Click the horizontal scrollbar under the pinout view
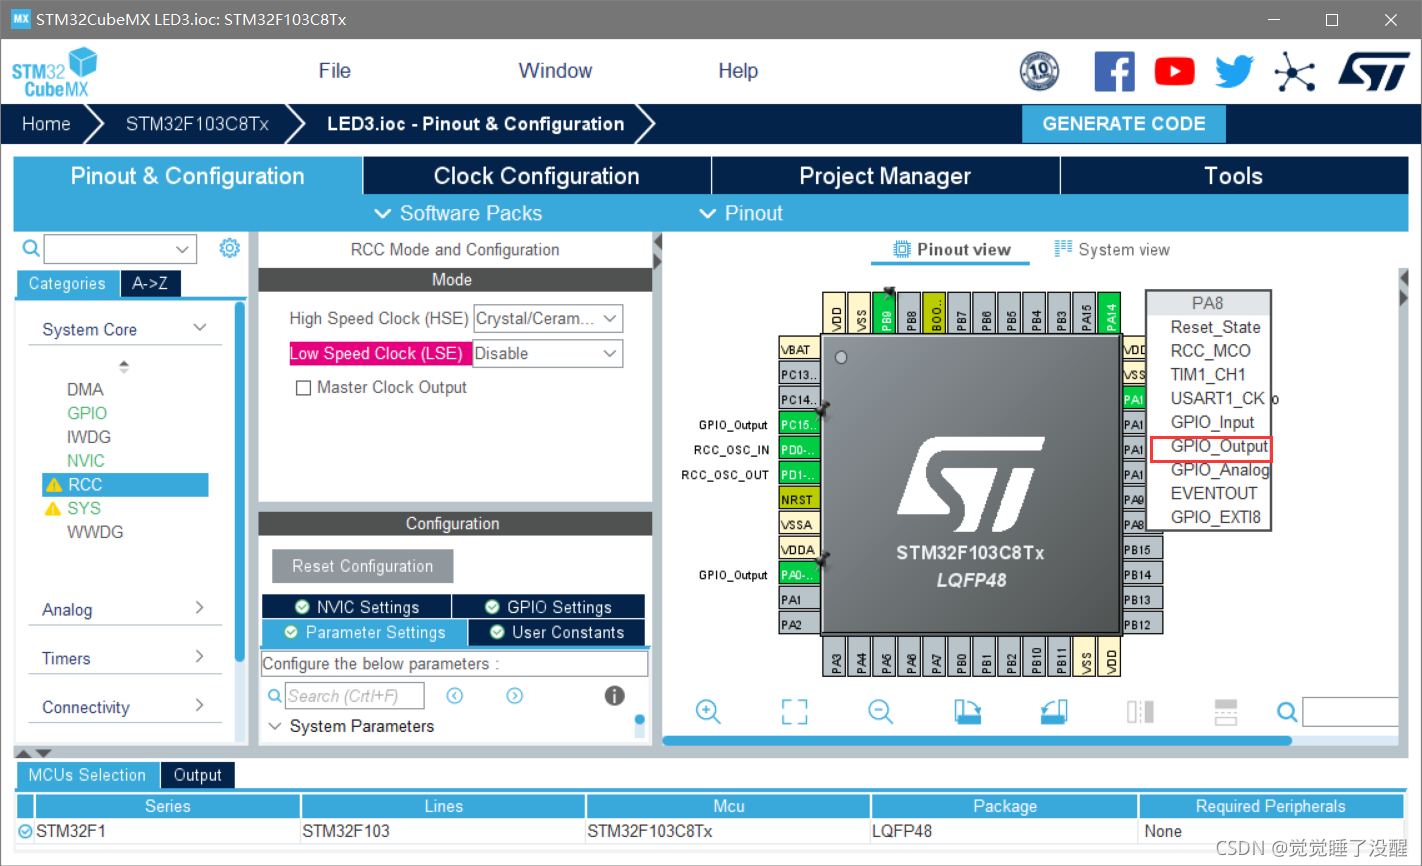 click(x=977, y=741)
